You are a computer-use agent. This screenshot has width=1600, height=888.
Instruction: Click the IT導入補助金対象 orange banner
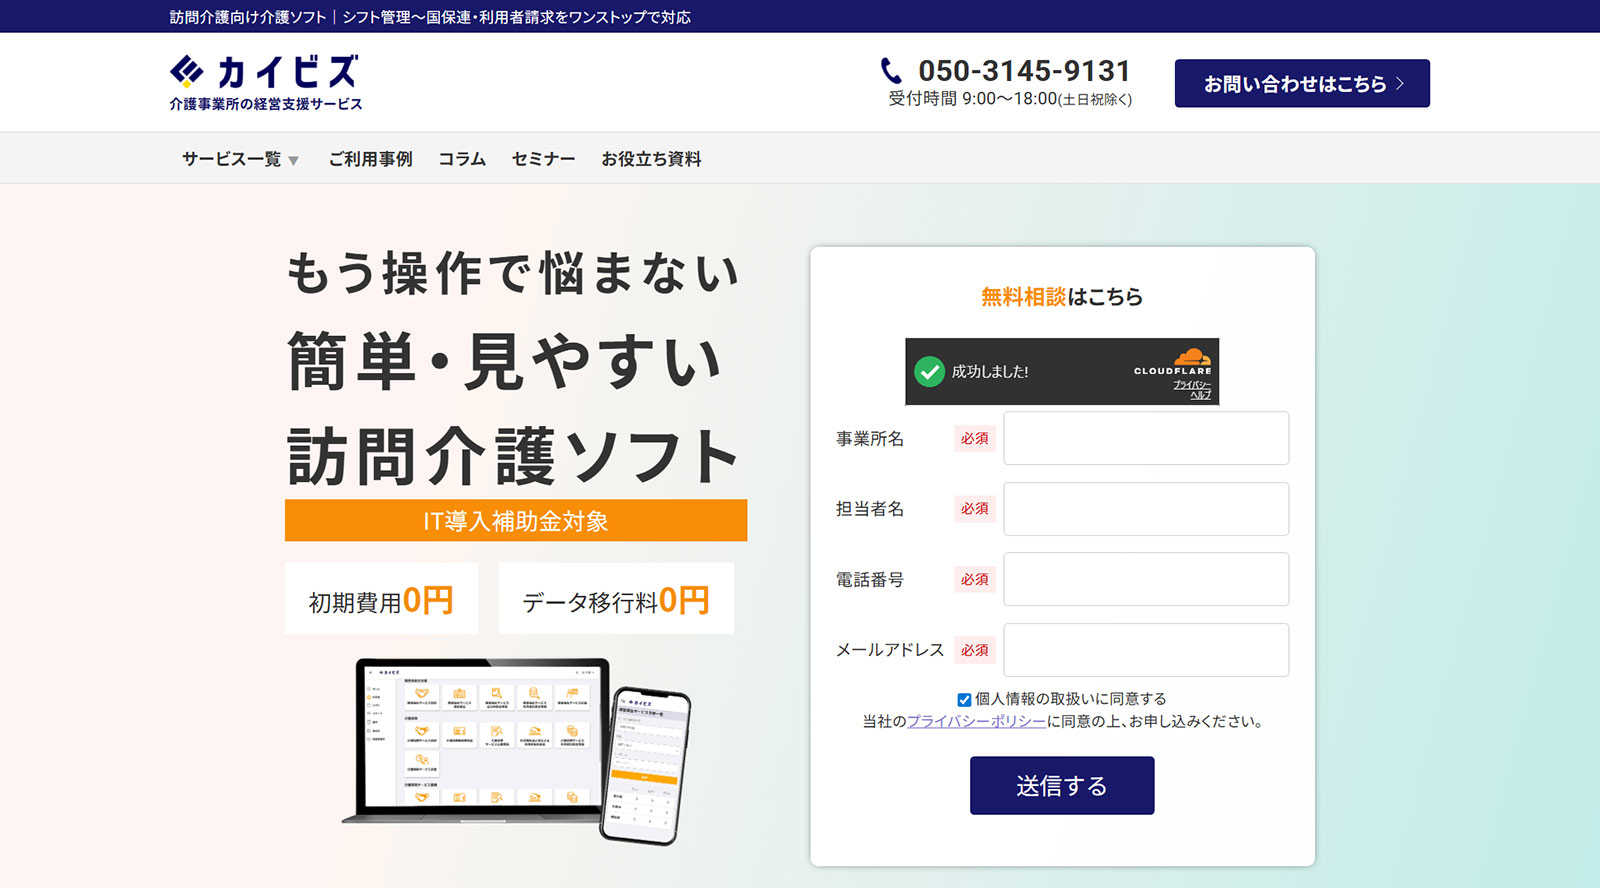516,520
